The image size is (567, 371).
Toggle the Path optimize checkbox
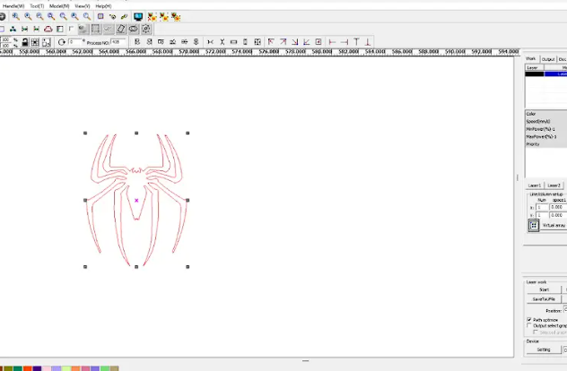pos(529,320)
